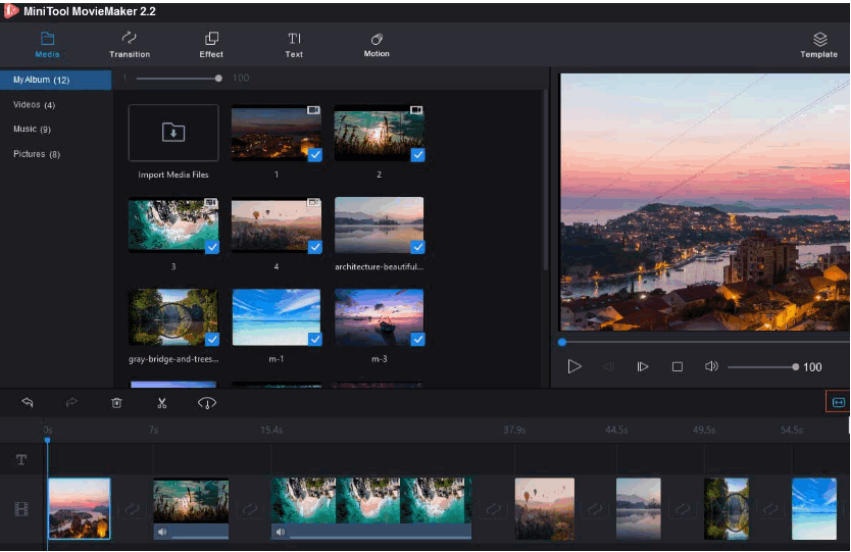
Task: Mute audio on the 7s timeline clip
Action: click(162, 532)
